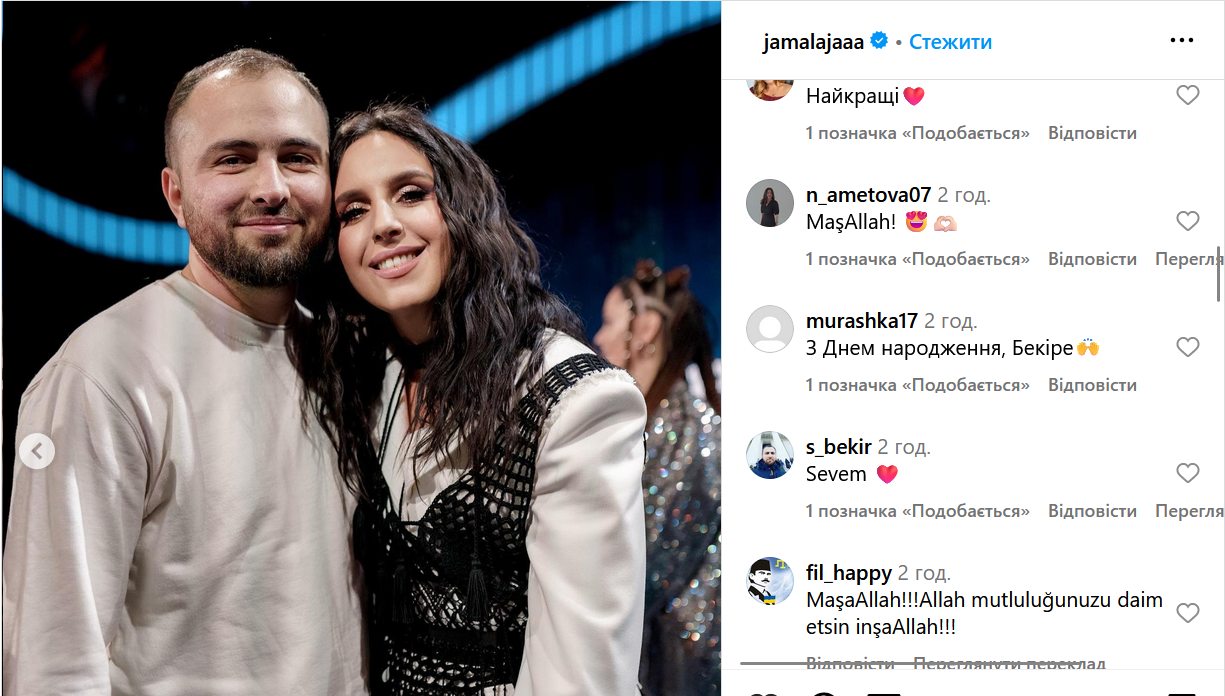
Task: Open n_ametova07's profile avatar
Action: point(770,203)
